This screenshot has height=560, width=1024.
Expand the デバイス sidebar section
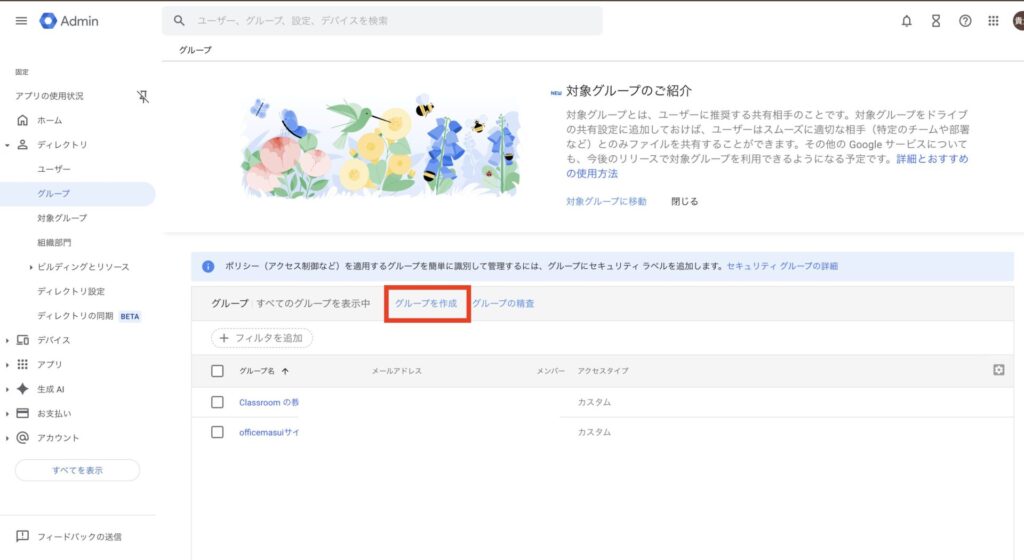click(x=8, y=340)
